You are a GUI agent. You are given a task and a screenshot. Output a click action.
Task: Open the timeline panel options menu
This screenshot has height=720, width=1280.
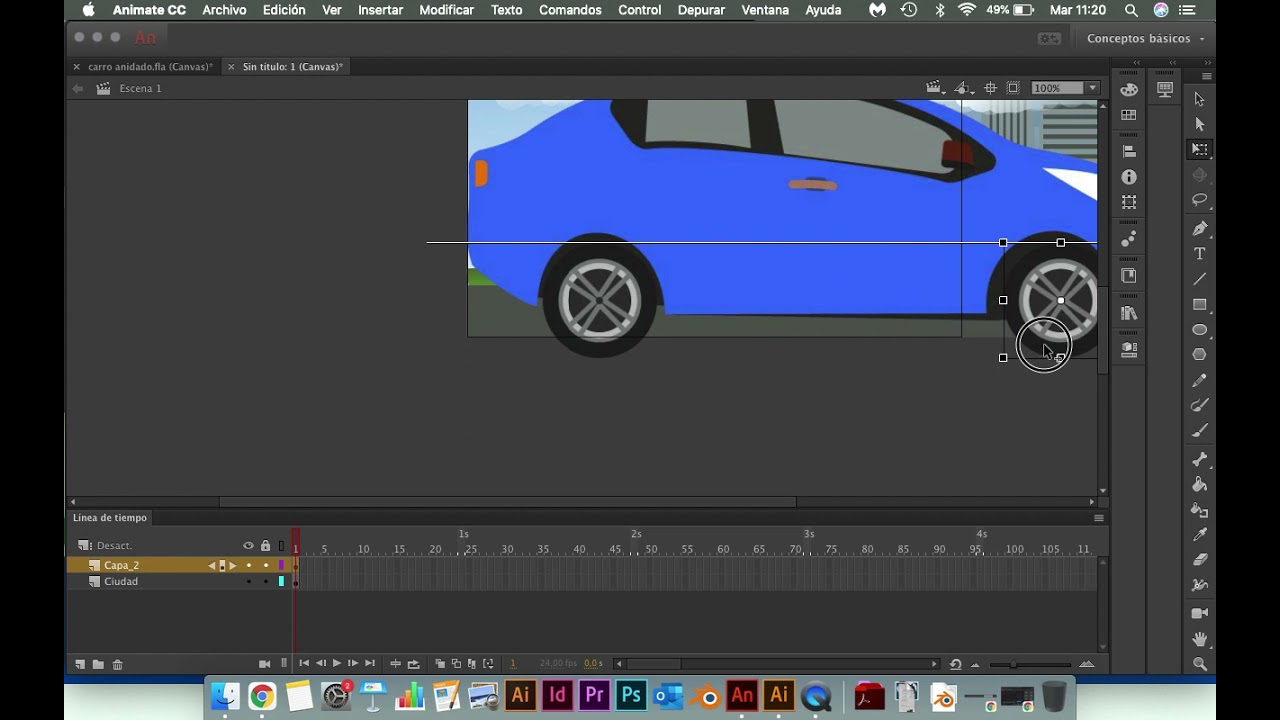click(x=1099, y=518)
